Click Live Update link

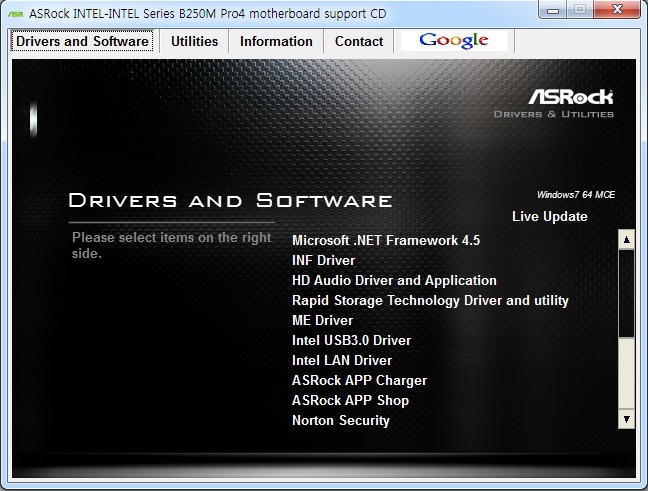[x=550, y=216]
